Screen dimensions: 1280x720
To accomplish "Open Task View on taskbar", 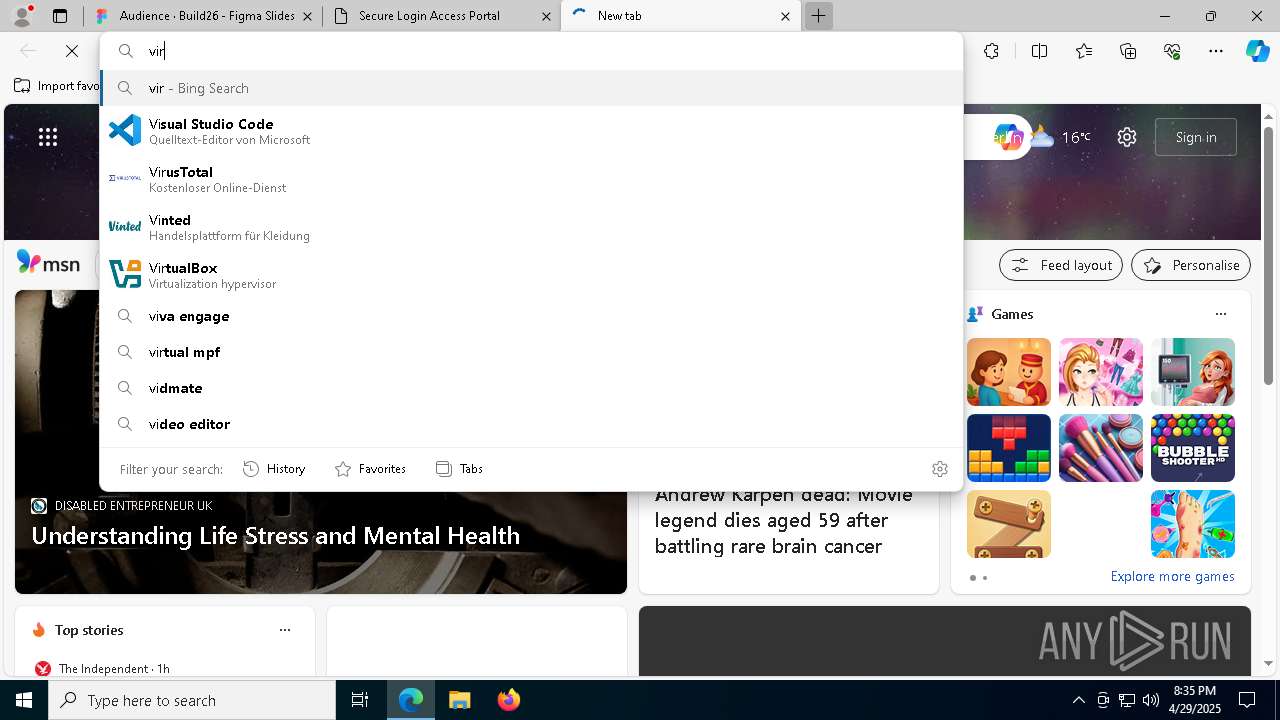I will [x=360, y=700].
